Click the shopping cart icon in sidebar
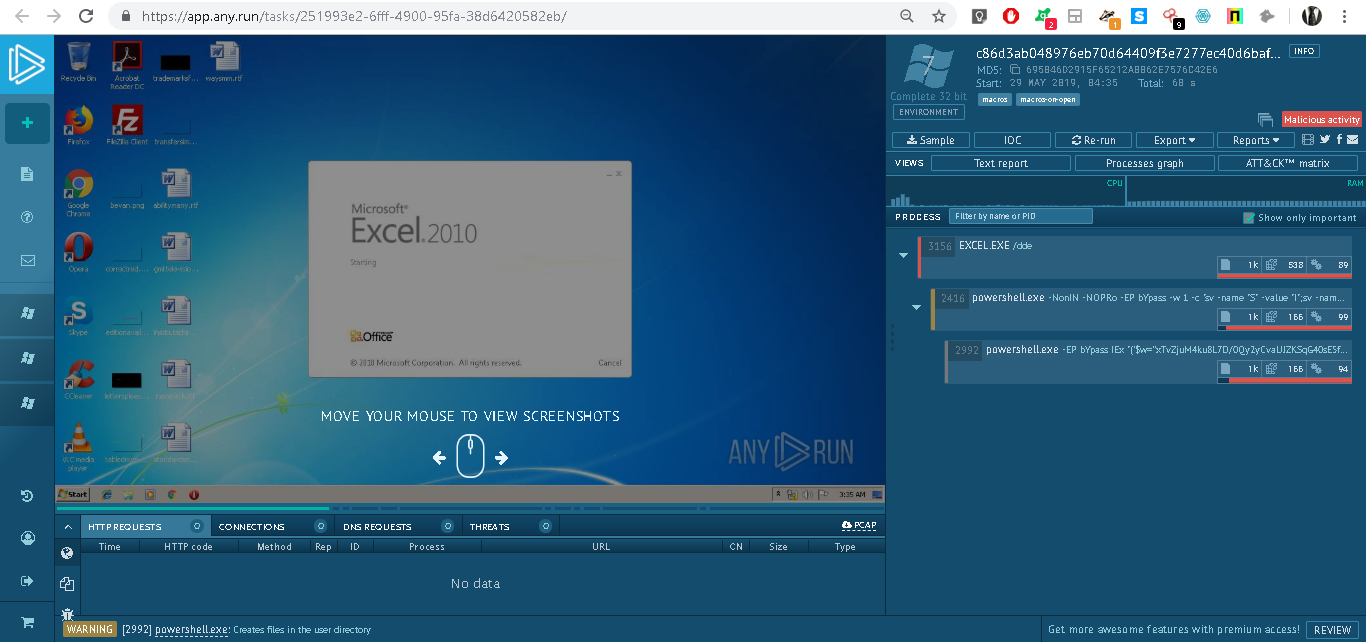 pyautogui.click(x=27, y=622)
